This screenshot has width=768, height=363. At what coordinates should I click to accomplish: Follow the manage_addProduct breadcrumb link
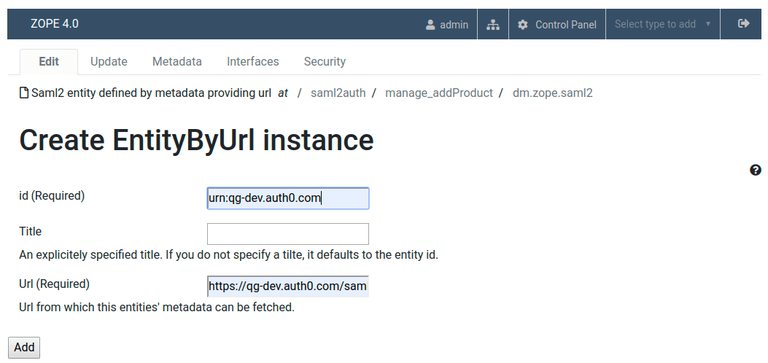click(x=439, y=93)
